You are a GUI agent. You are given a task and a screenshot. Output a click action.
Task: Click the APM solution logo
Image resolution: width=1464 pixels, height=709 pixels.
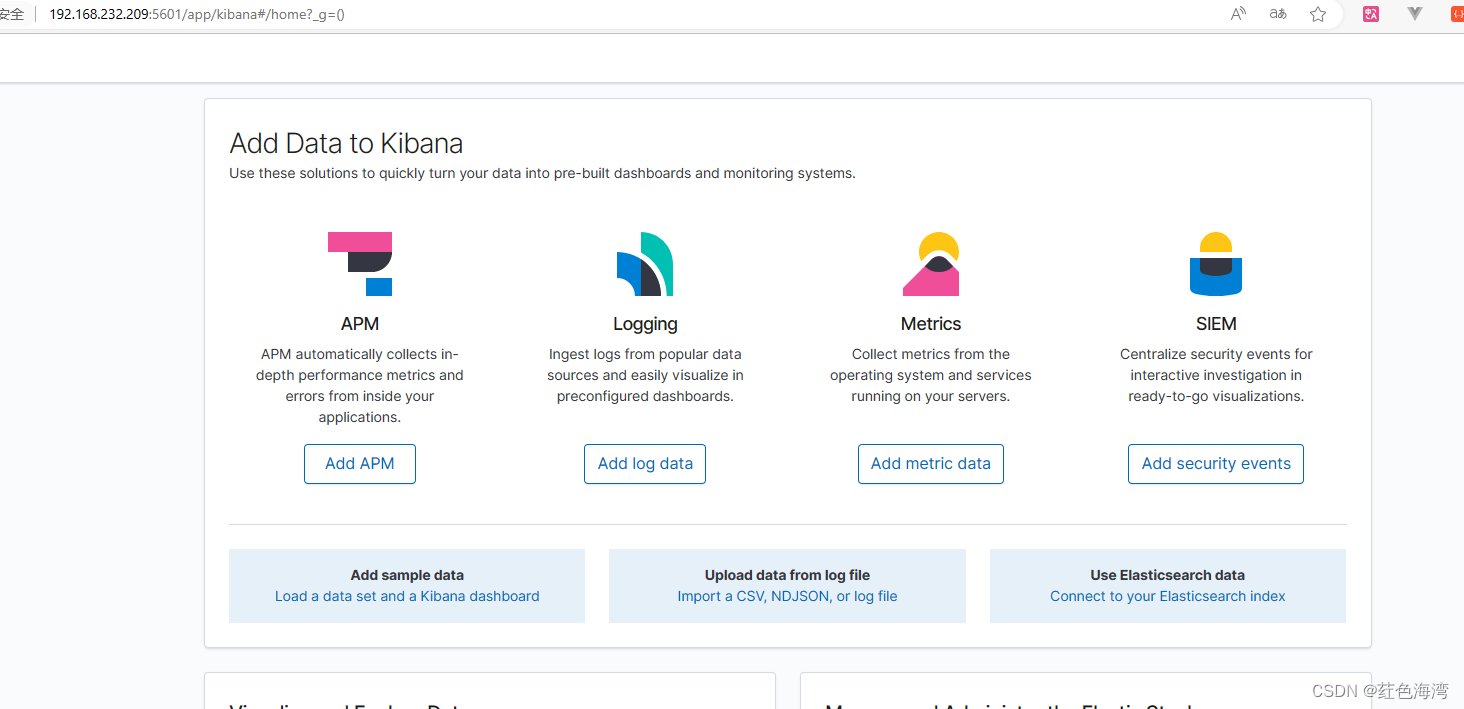point(360,264)
